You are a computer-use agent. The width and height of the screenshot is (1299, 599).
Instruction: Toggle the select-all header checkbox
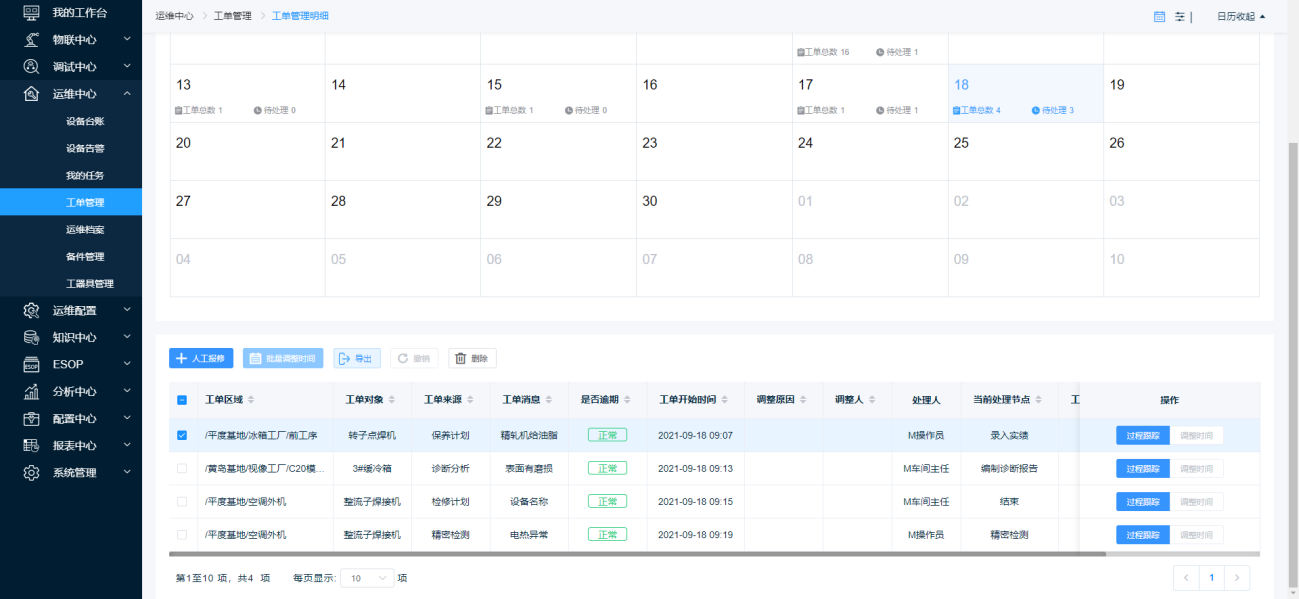[x=182, y=400]
